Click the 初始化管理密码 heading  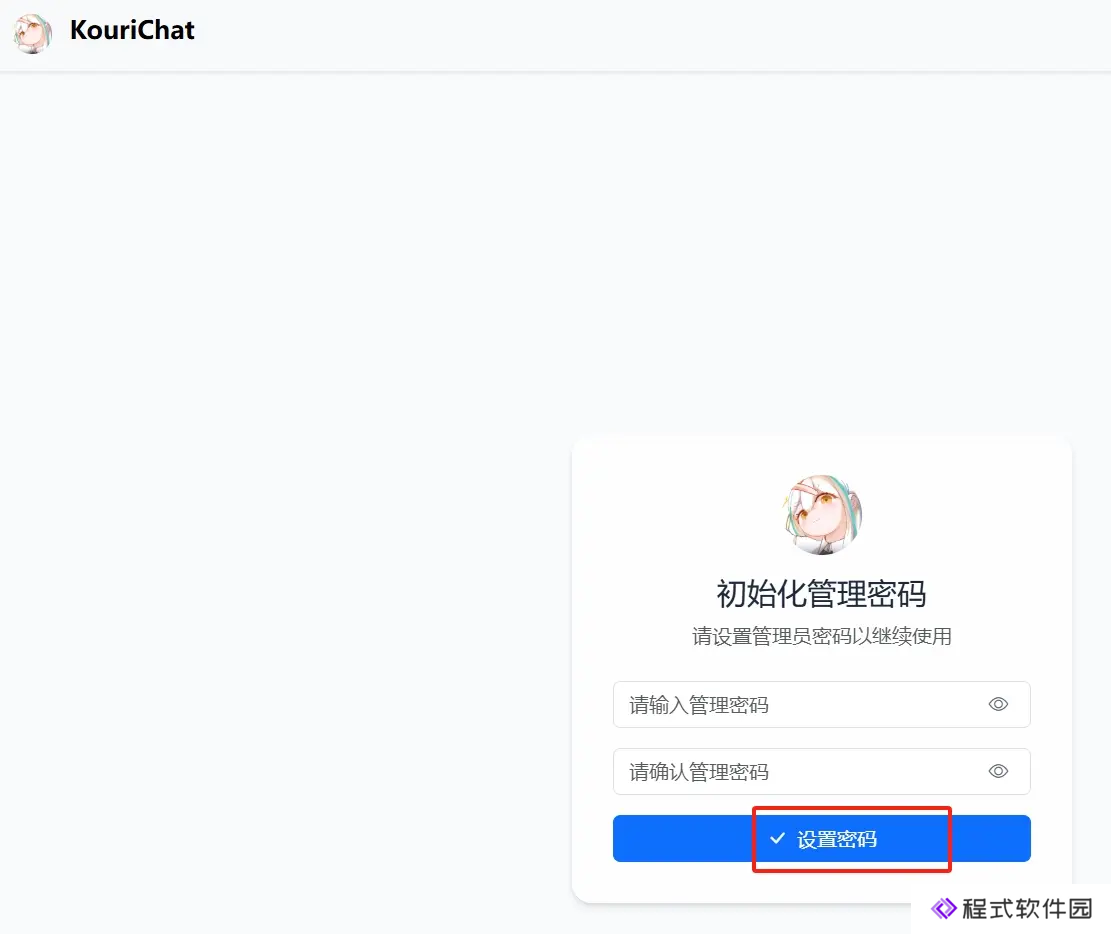(x=821, y=594)
